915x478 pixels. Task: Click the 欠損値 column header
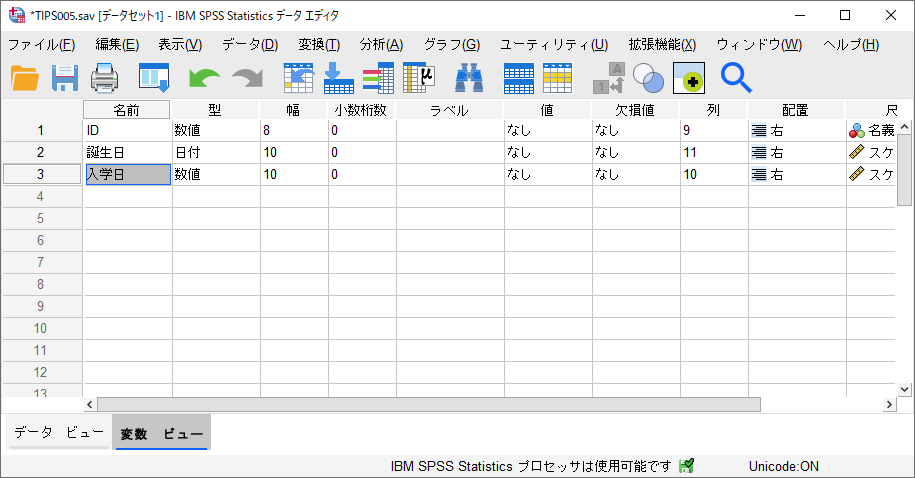635,110
